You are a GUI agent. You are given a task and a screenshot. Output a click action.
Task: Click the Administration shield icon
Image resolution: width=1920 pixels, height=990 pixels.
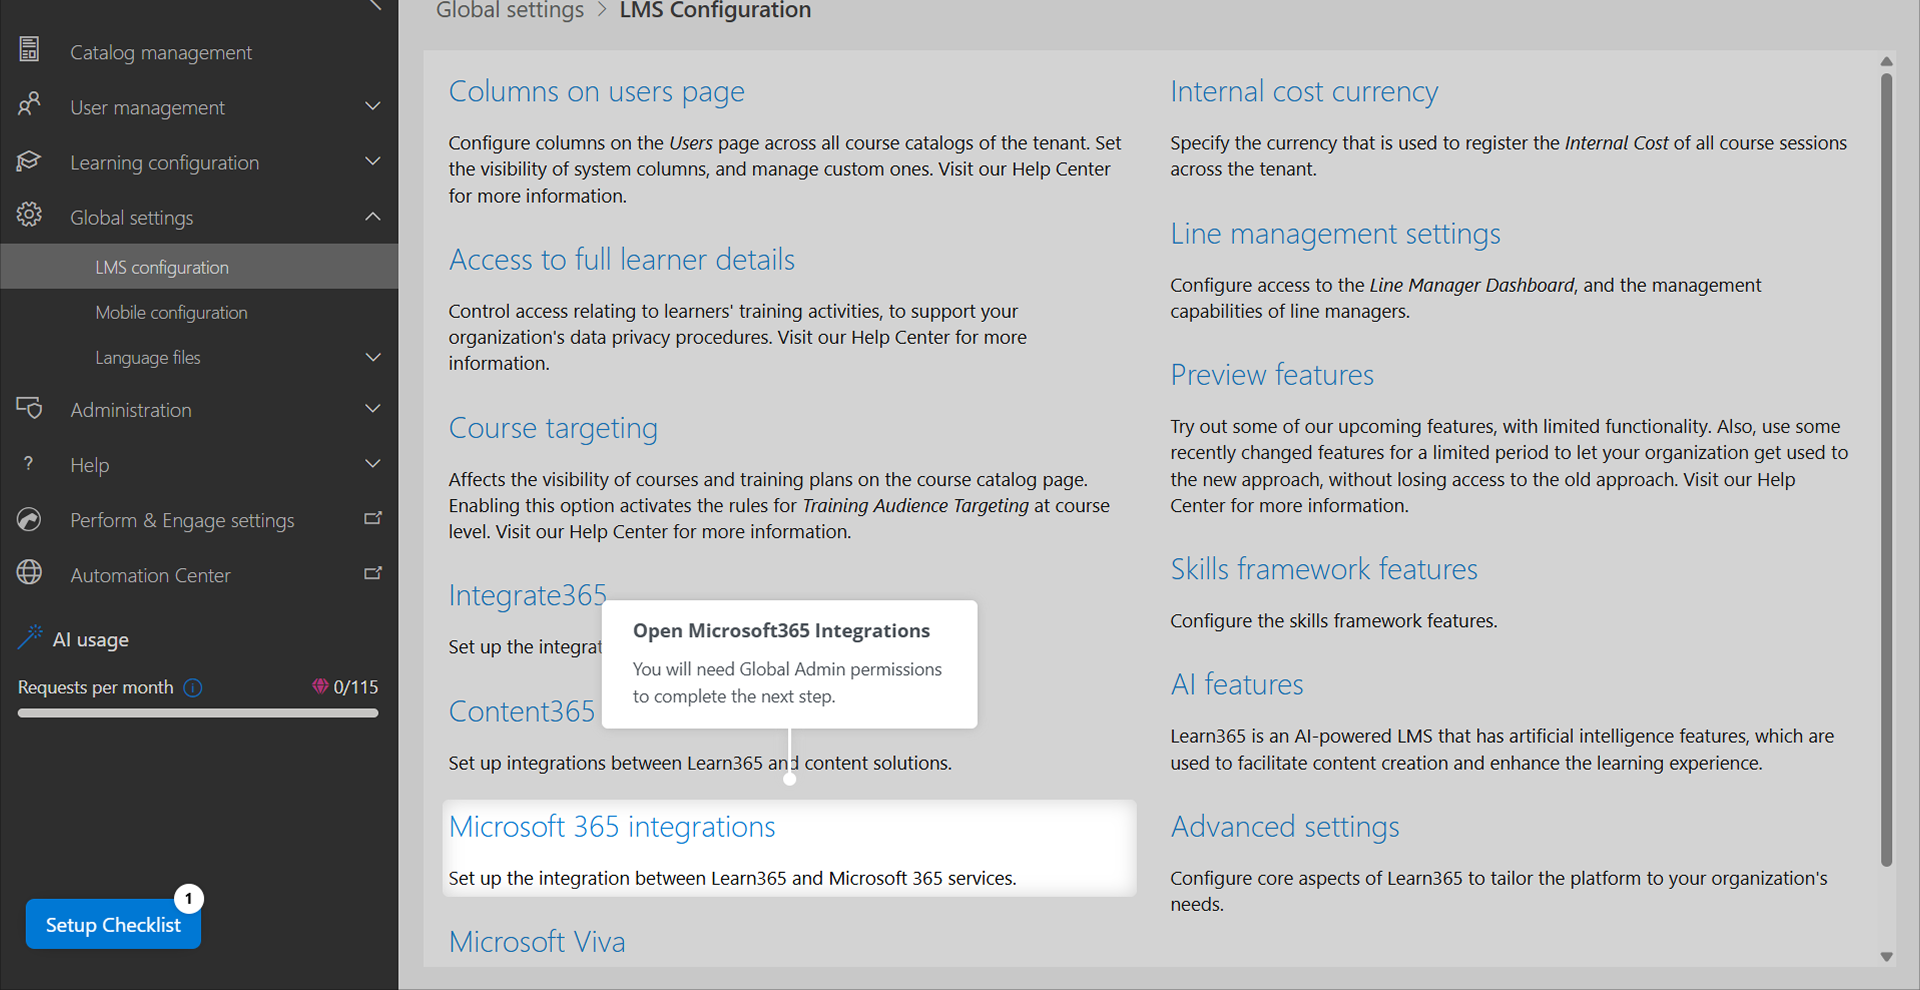29,408
